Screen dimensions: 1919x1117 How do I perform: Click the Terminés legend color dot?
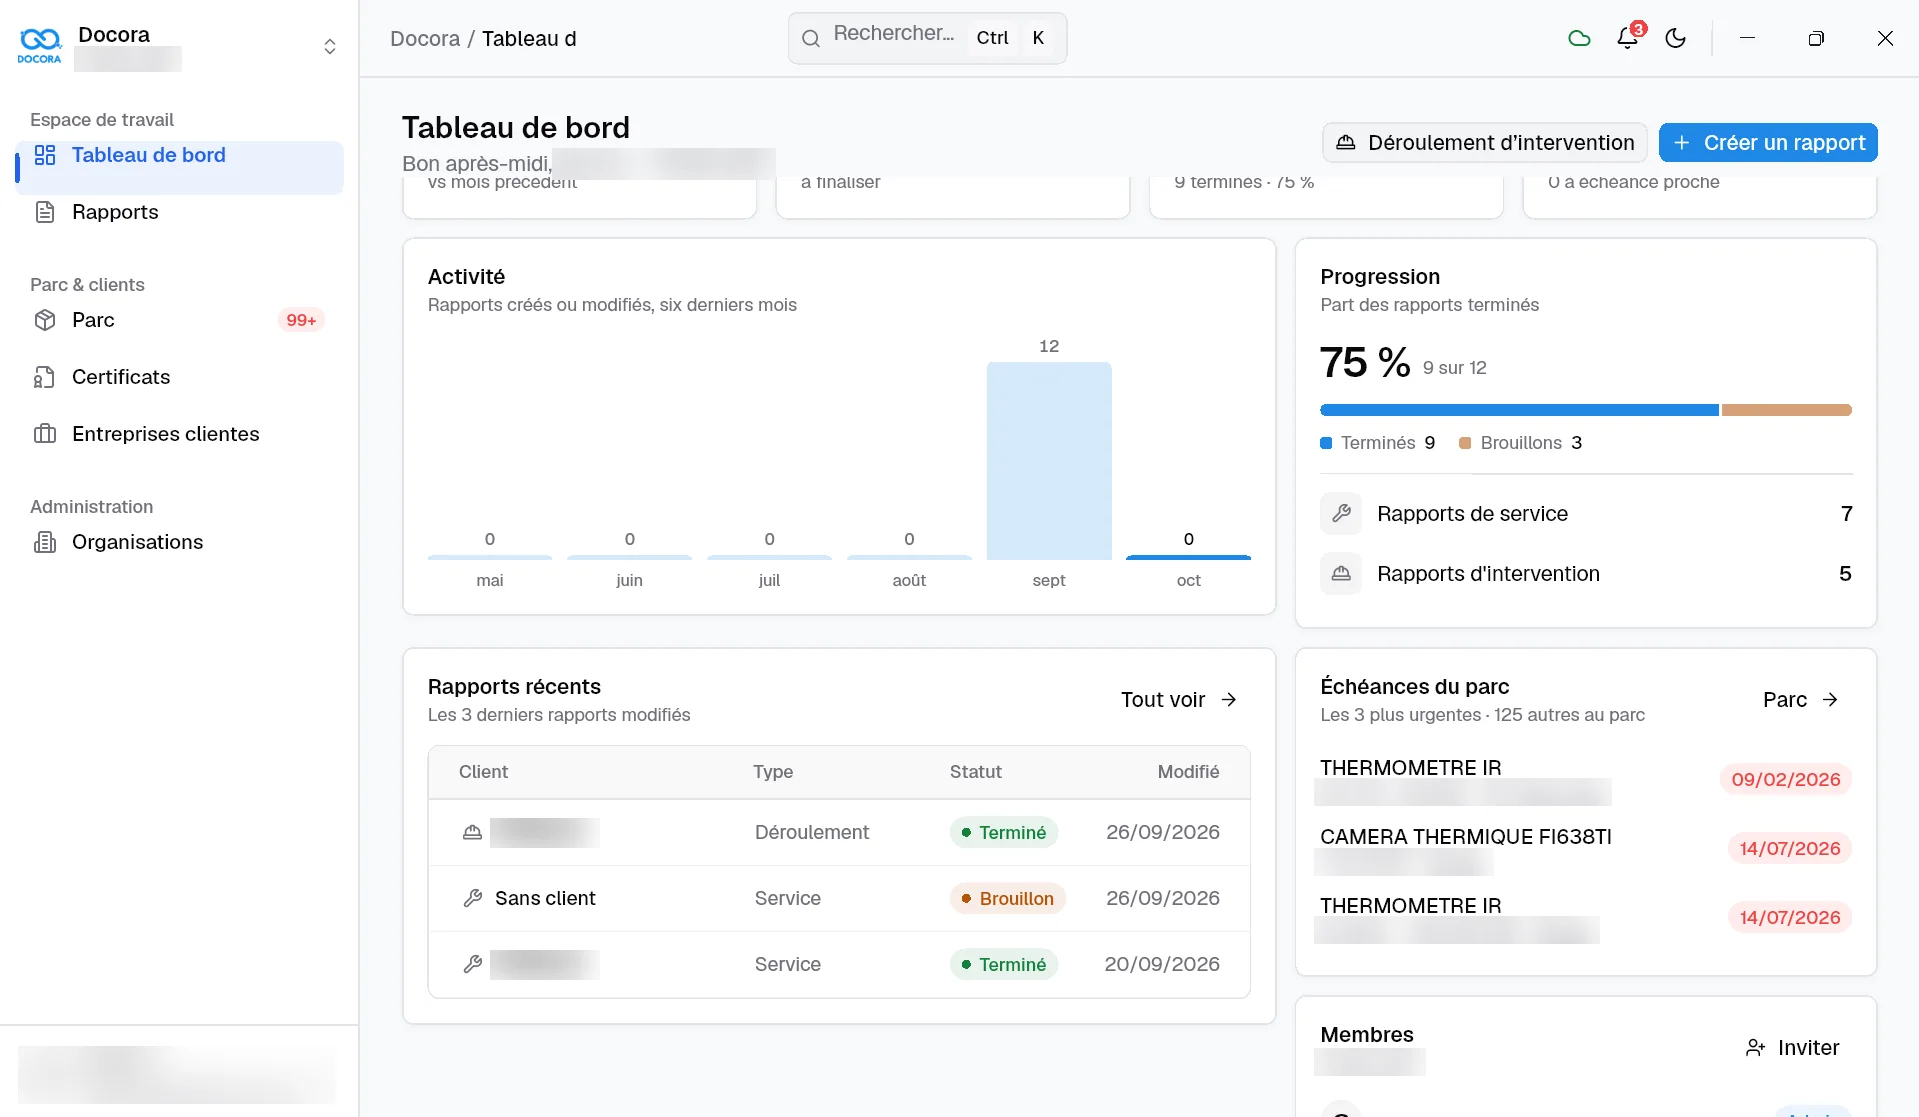(x=1326, y=443)
